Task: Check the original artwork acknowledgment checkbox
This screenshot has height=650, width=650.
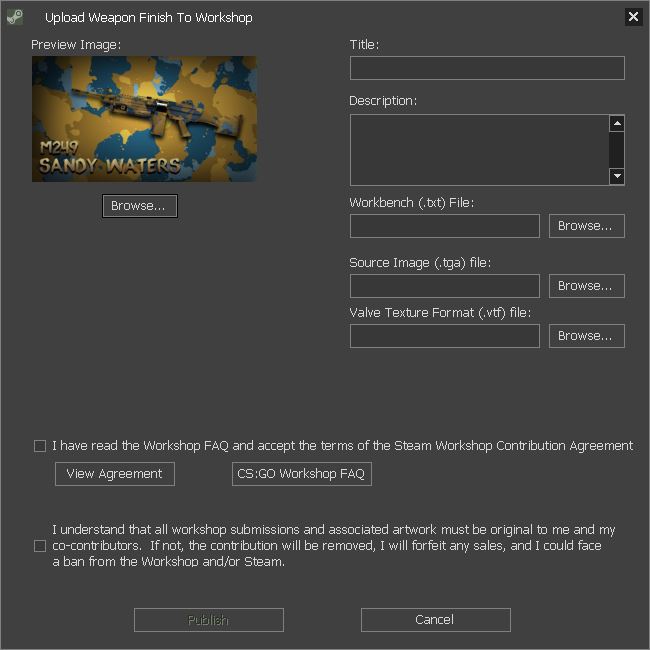Action: click(x=40, y=546)
